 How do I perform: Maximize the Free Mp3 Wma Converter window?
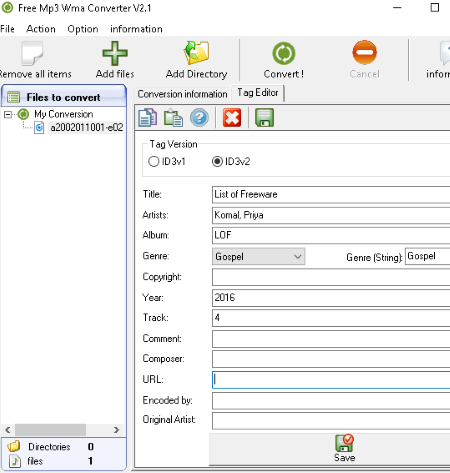[435, 7]
